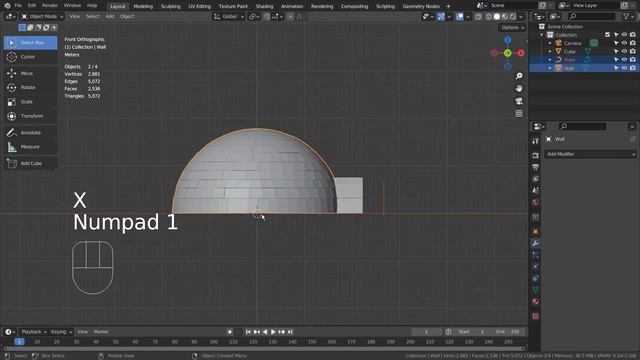Open the Render menu
Image resolution: width=640 pixels, height=360 pixels.
(50, 6)
